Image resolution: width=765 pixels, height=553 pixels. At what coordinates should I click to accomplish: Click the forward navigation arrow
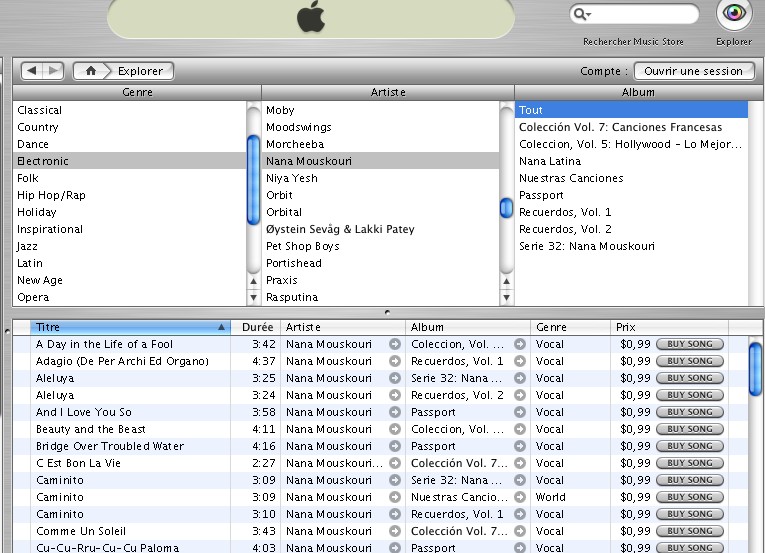(53, 71)
